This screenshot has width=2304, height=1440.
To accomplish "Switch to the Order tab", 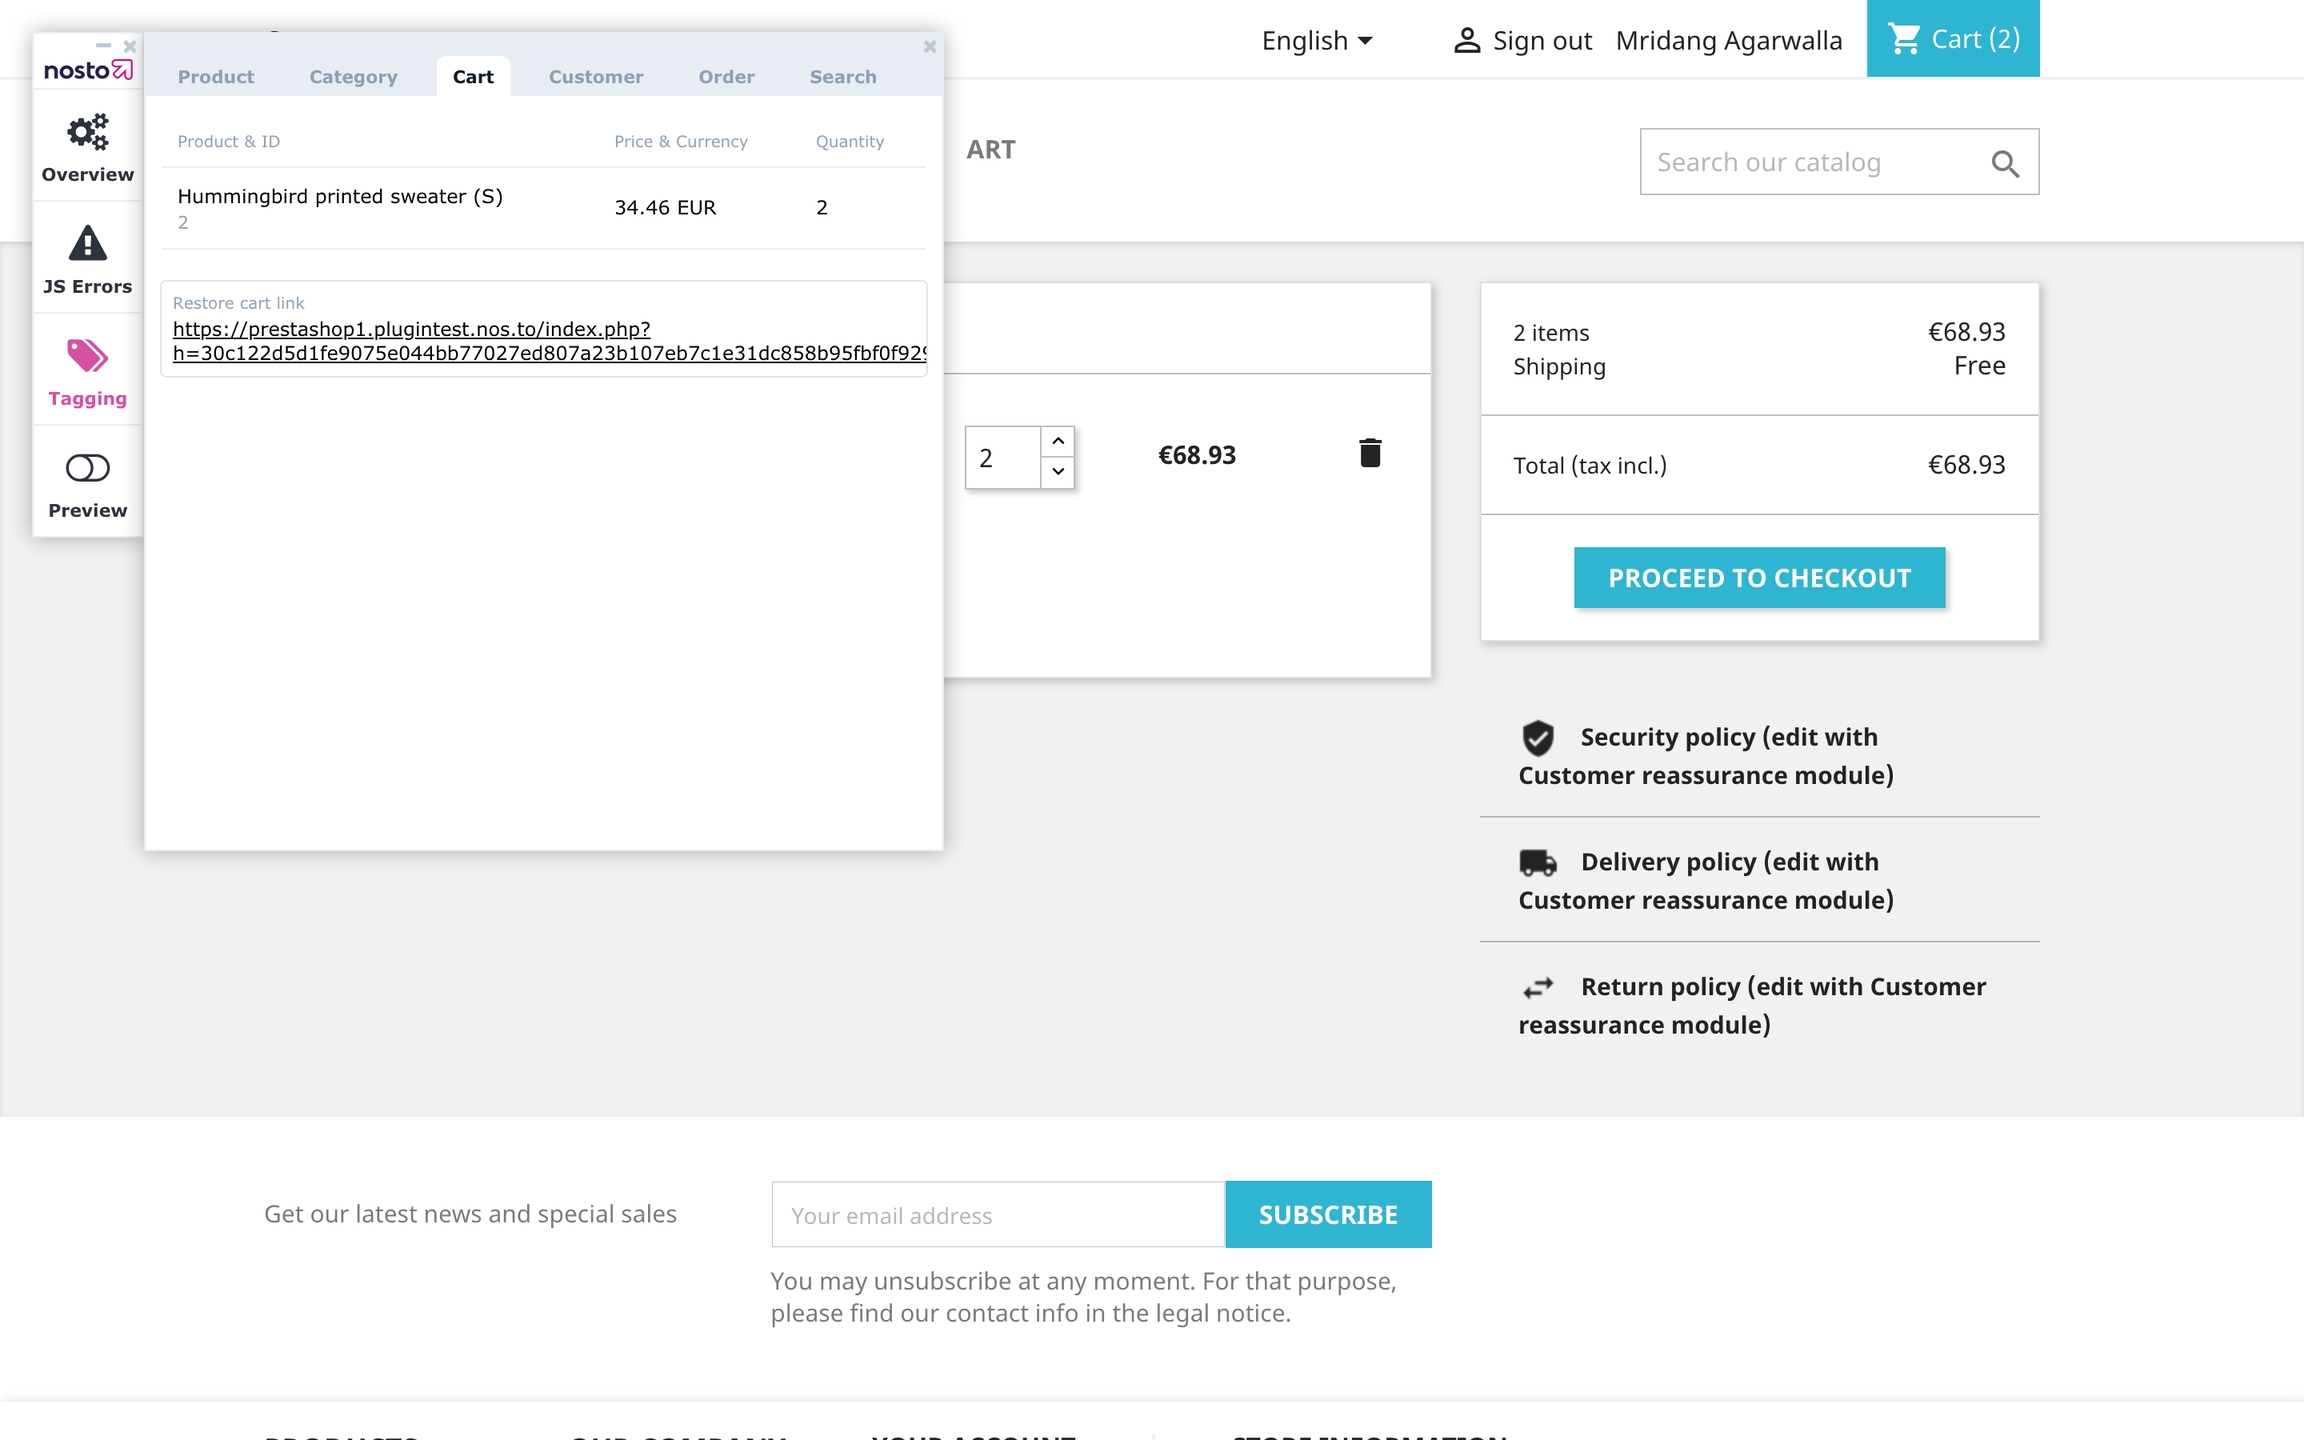I will [x=726, y=77].
